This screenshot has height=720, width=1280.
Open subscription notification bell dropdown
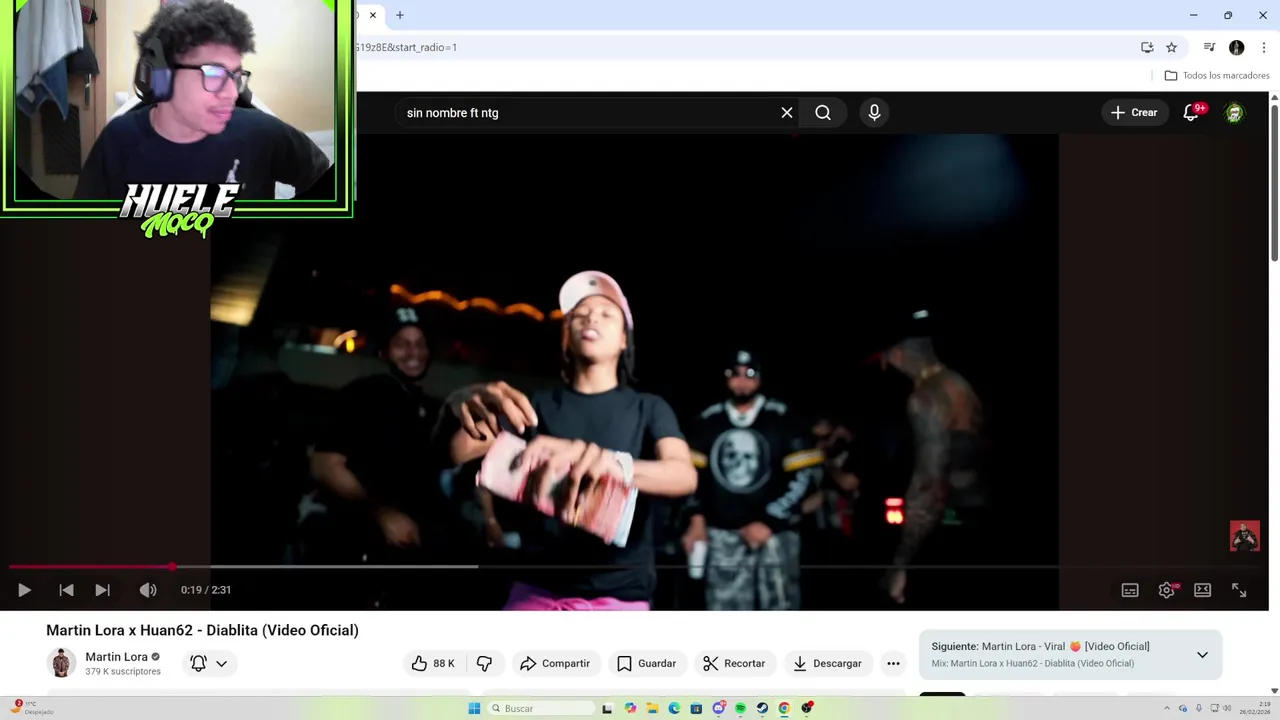coord(209,663)
